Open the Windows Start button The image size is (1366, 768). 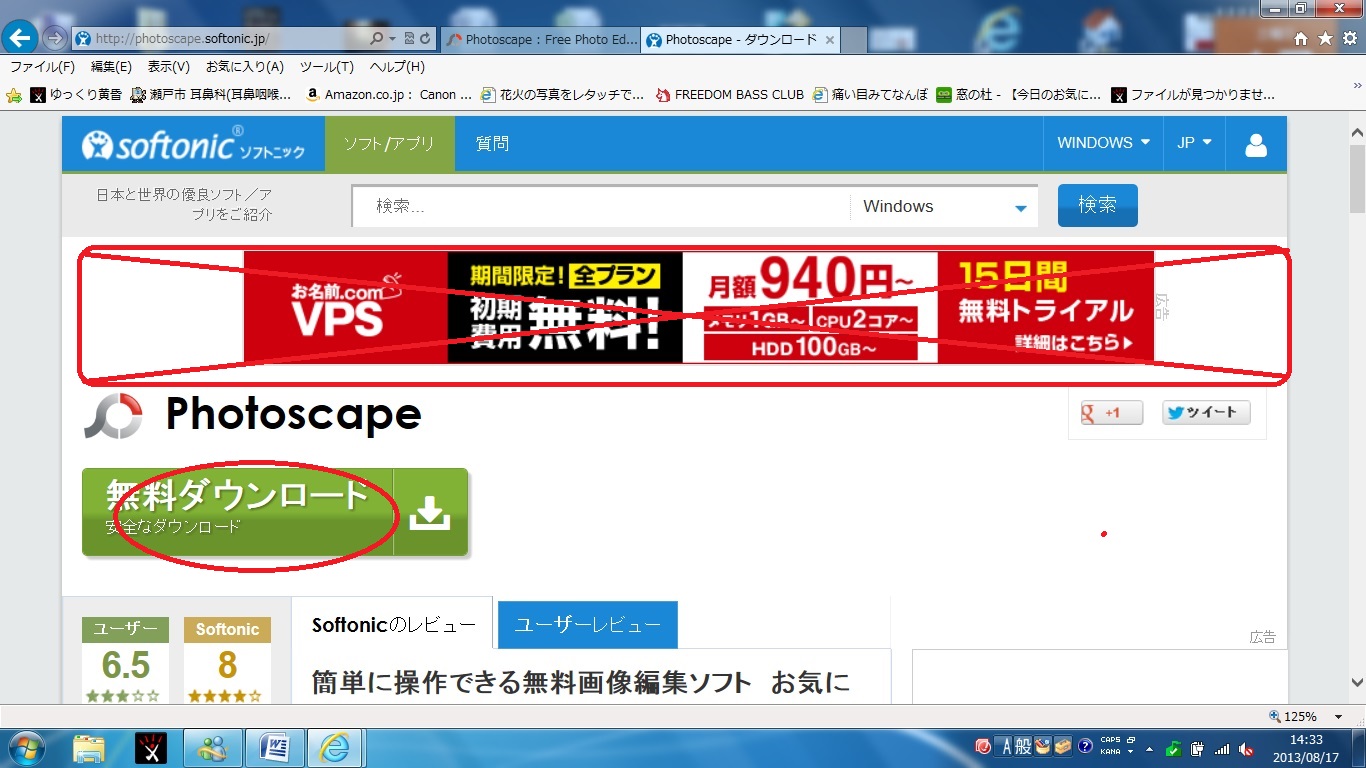pos(28,747)
